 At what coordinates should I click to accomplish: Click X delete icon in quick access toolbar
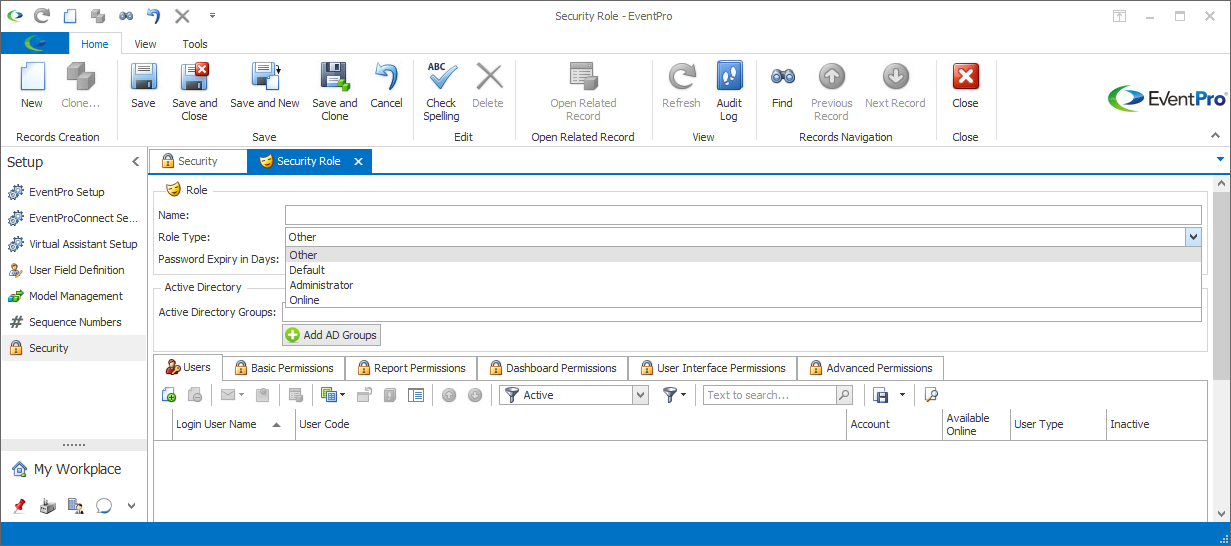181,16
